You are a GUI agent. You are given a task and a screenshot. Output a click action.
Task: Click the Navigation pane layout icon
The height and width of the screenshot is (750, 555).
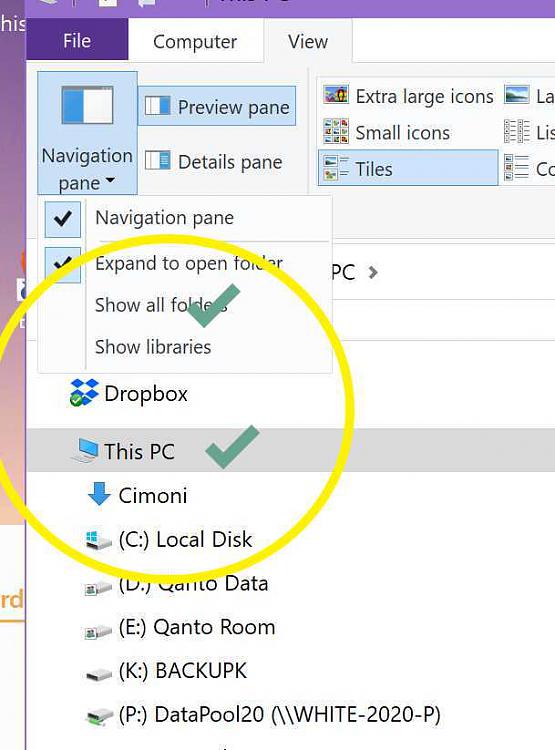click(x=87, y=105)
